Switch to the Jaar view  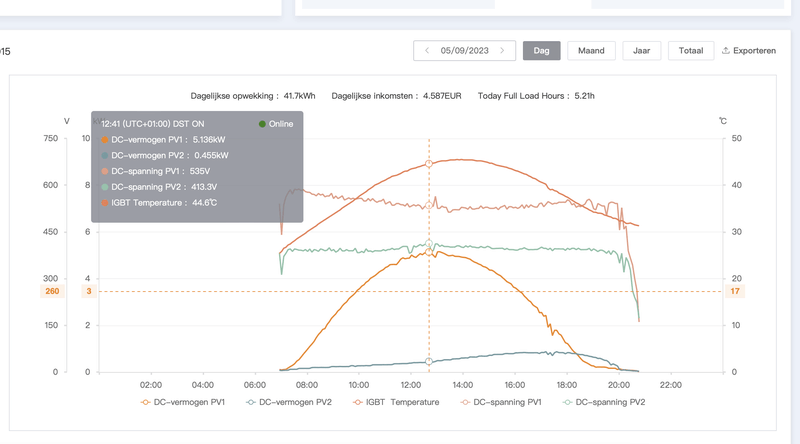(641, 50)
